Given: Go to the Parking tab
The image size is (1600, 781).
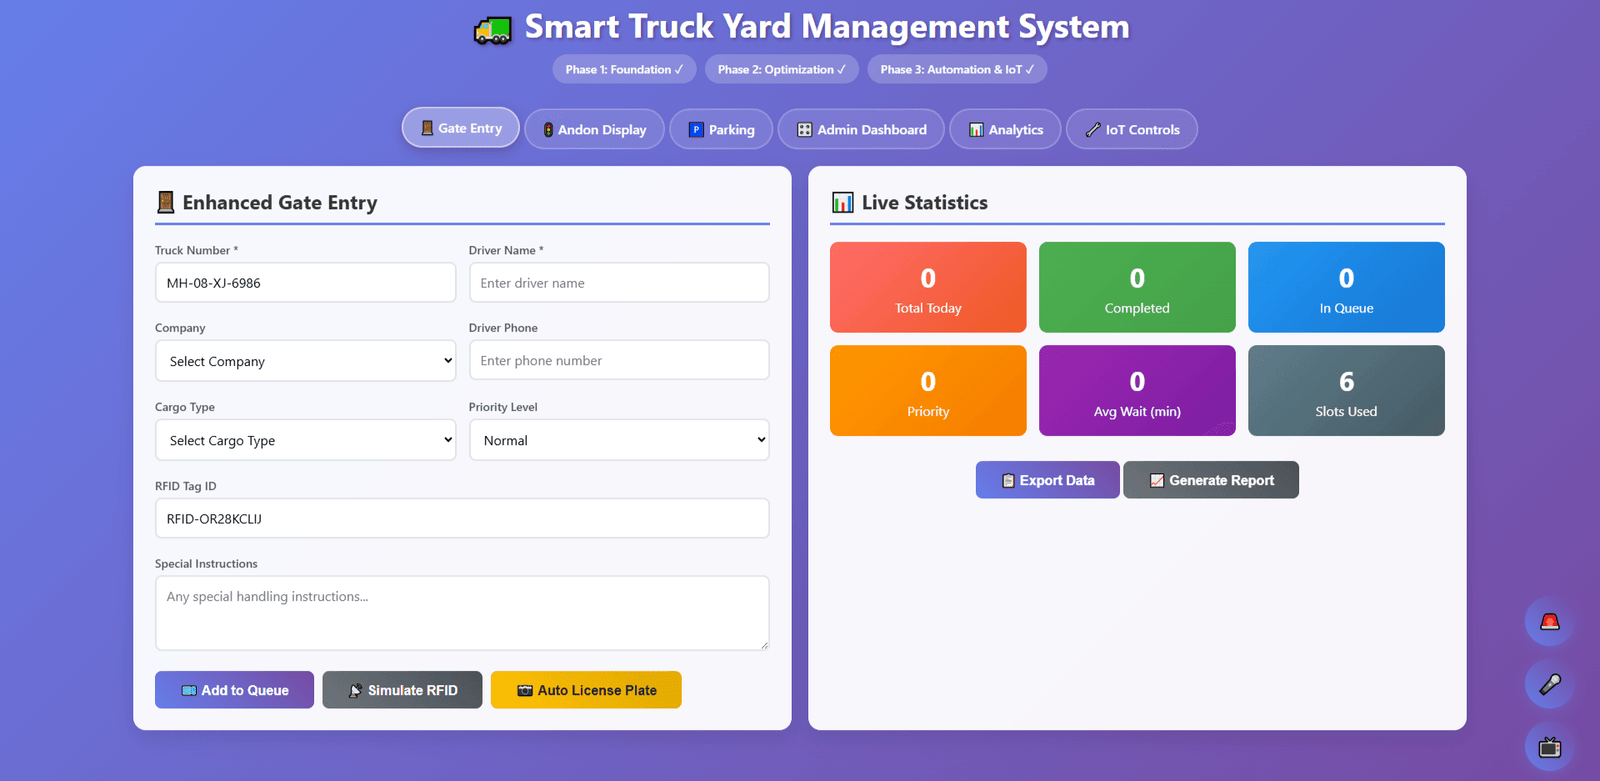Looking at the screenshot, I should pyautogui.click(x=721, y=129).
